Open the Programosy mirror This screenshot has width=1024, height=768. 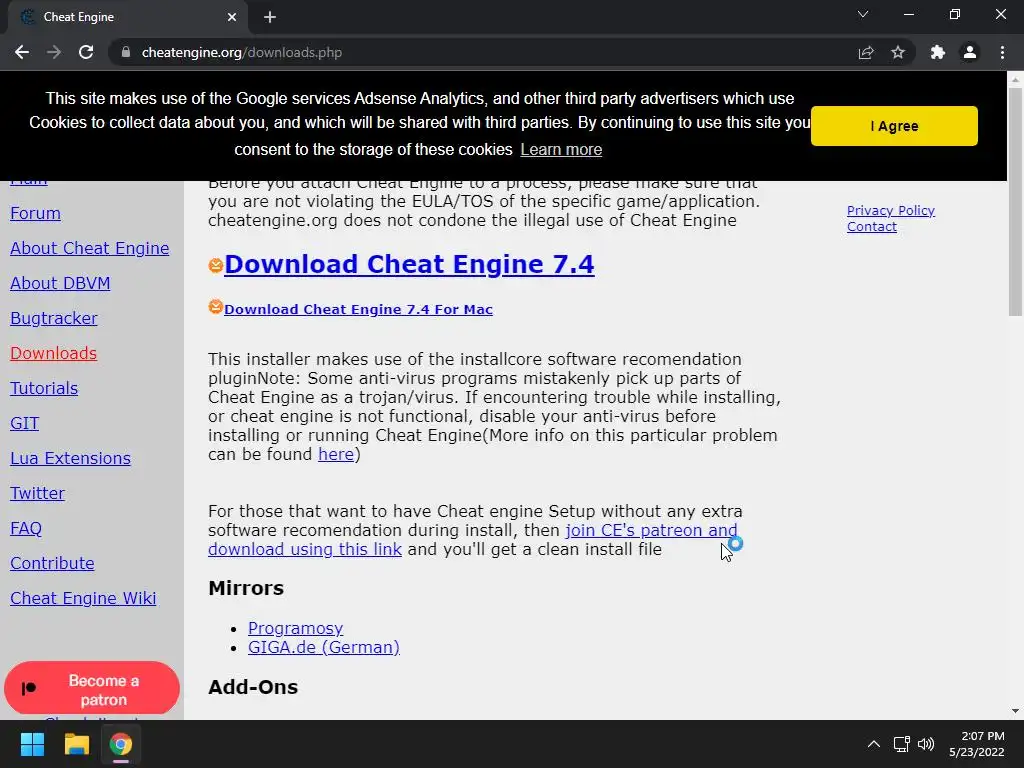295,628
